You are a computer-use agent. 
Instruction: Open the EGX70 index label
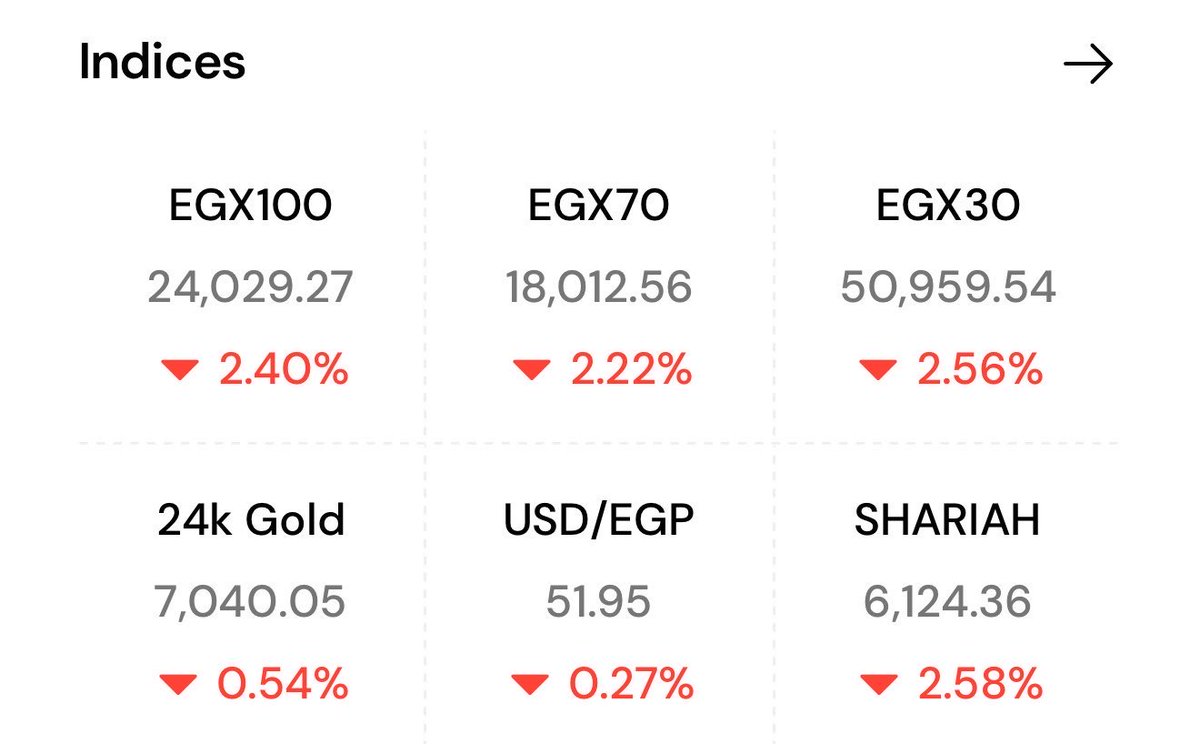pos(599,205)
